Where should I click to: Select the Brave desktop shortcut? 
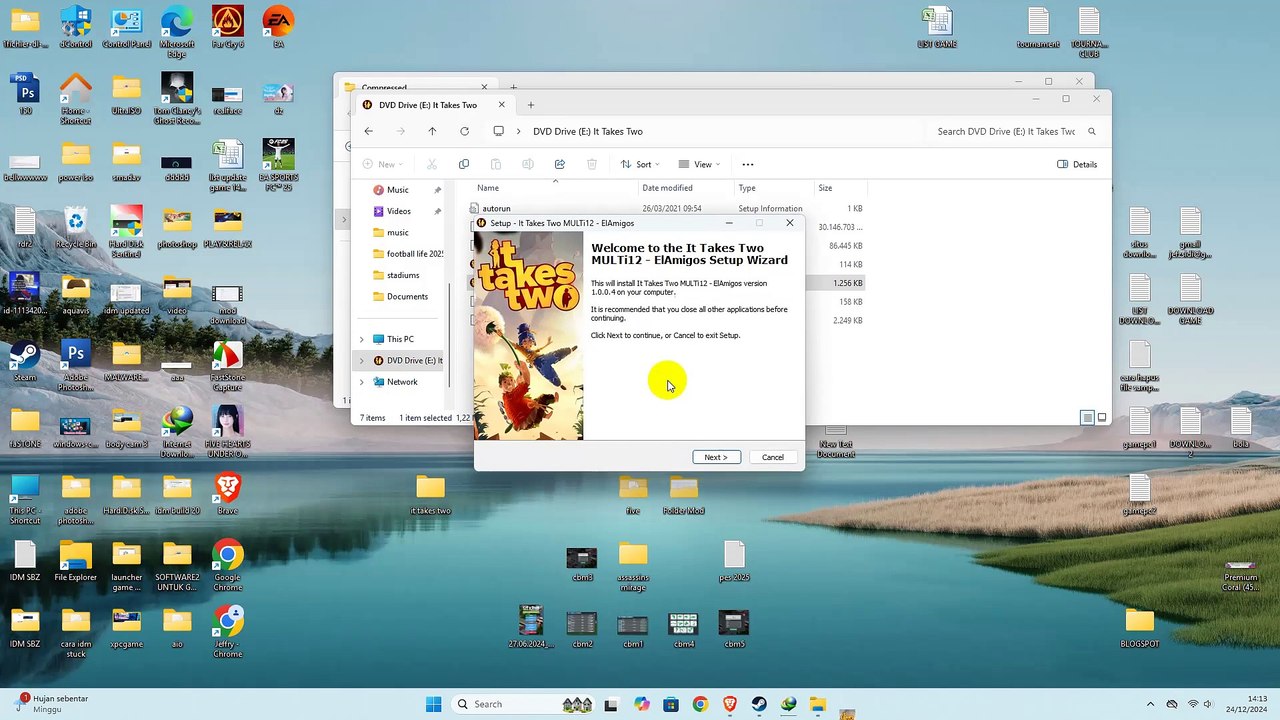click(228, 495)
